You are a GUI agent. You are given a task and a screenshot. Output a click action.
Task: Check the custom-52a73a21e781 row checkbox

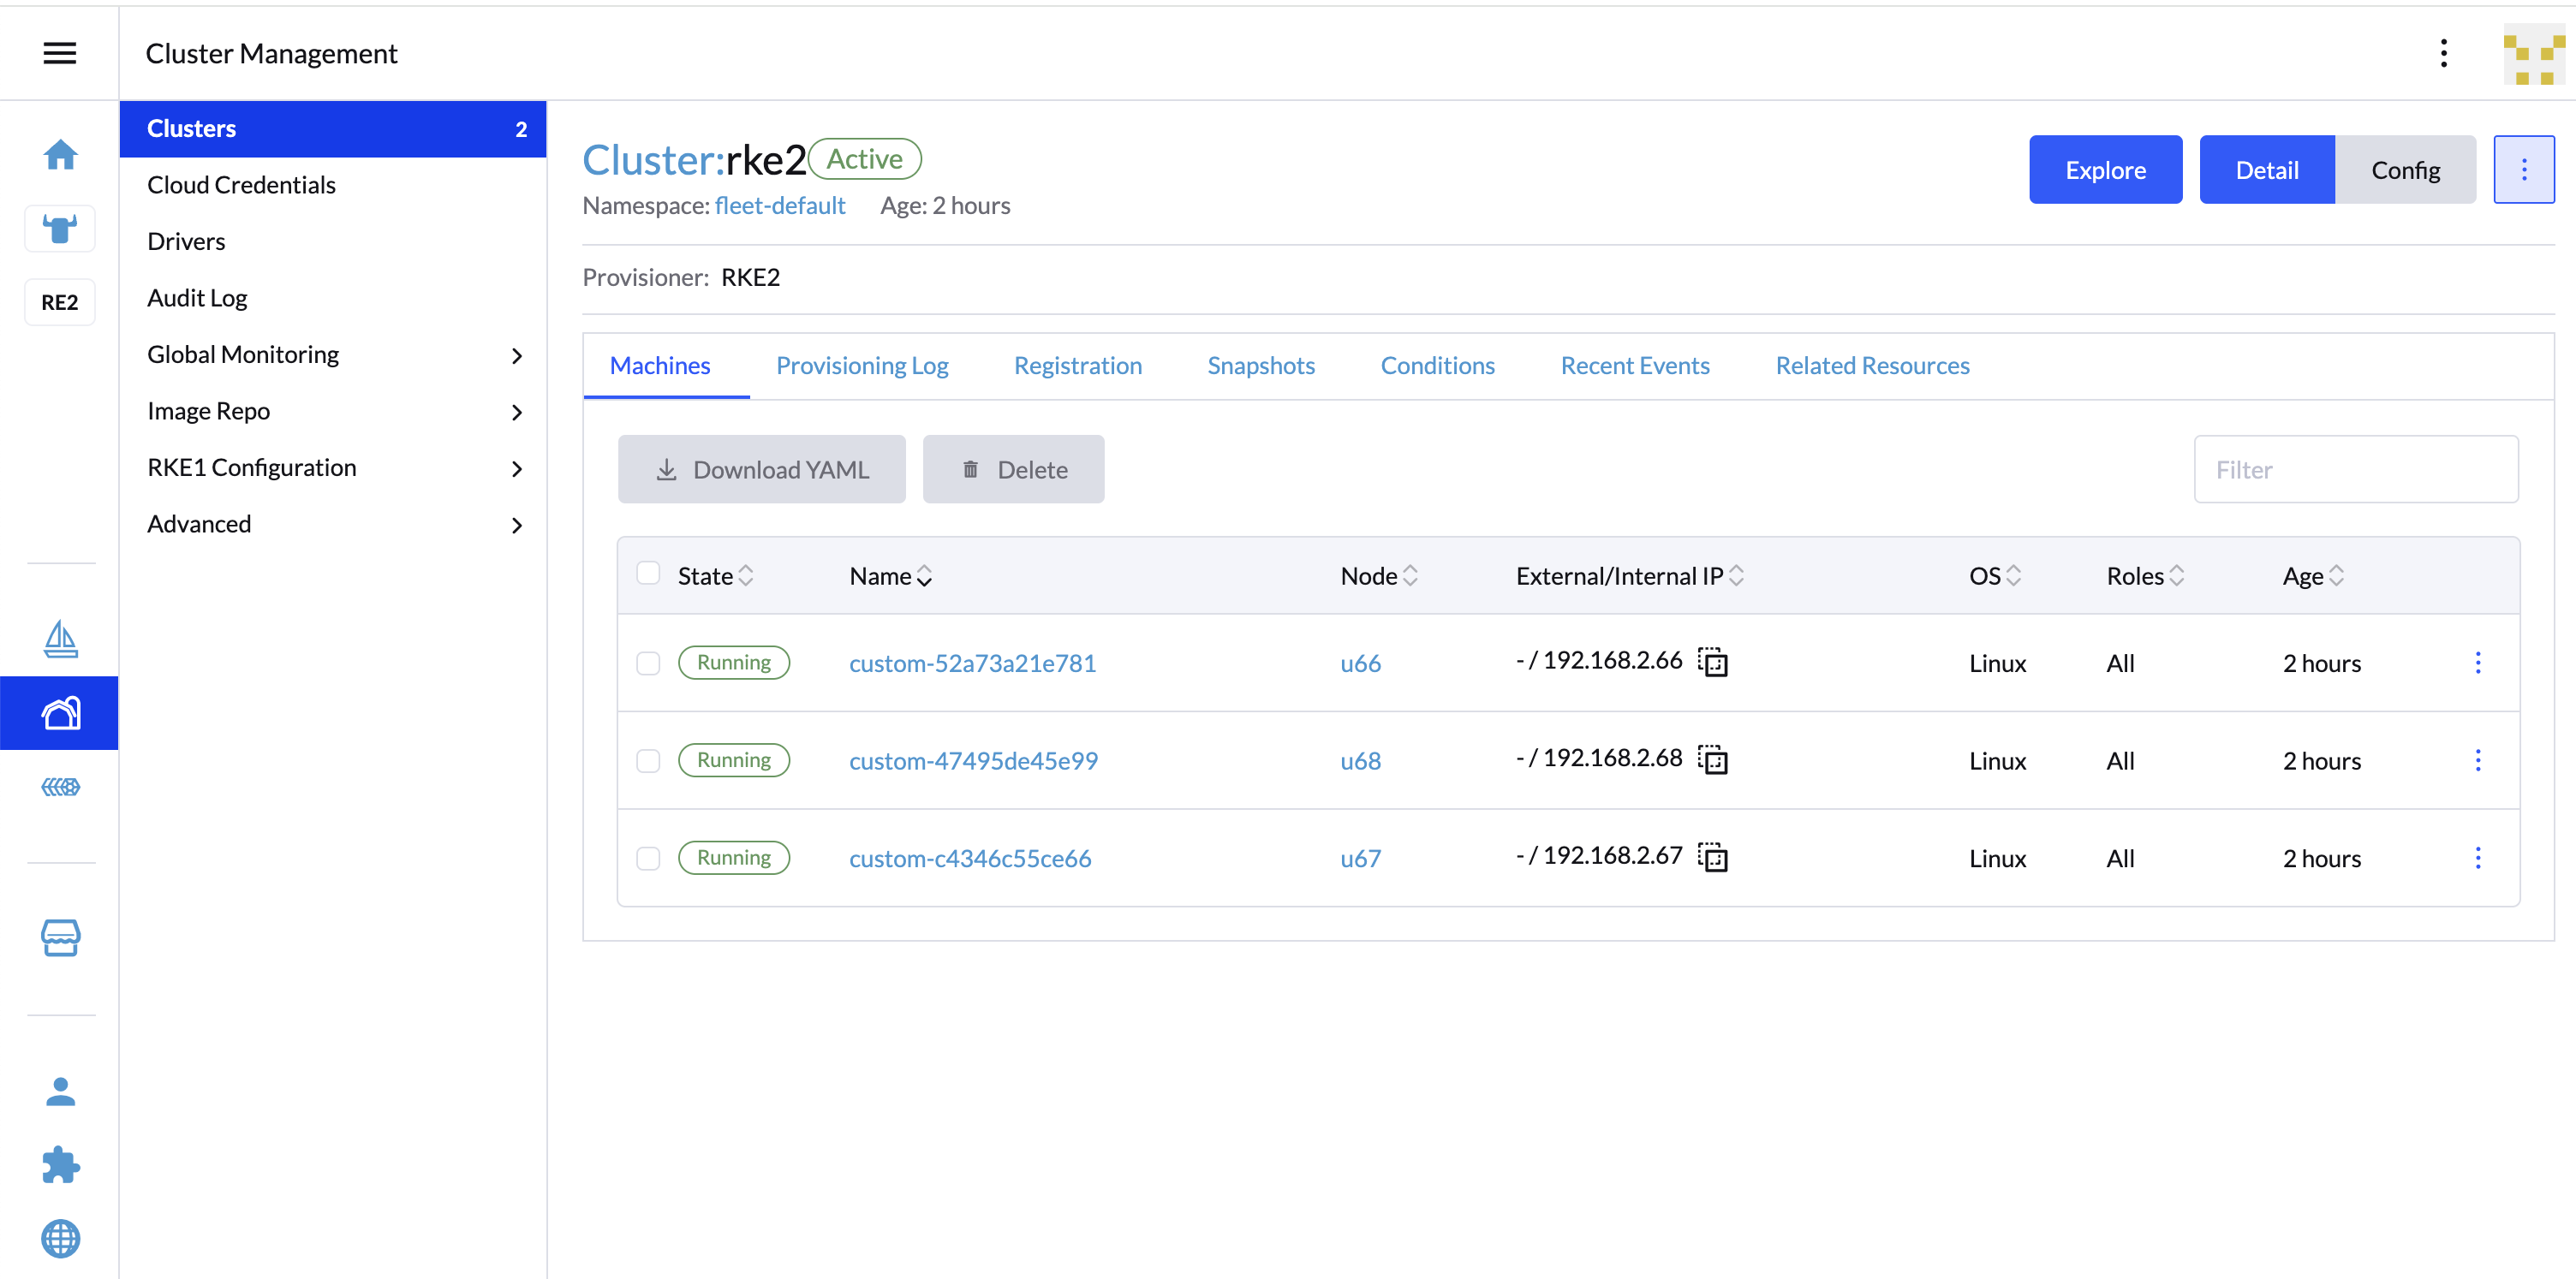[648, 663]
